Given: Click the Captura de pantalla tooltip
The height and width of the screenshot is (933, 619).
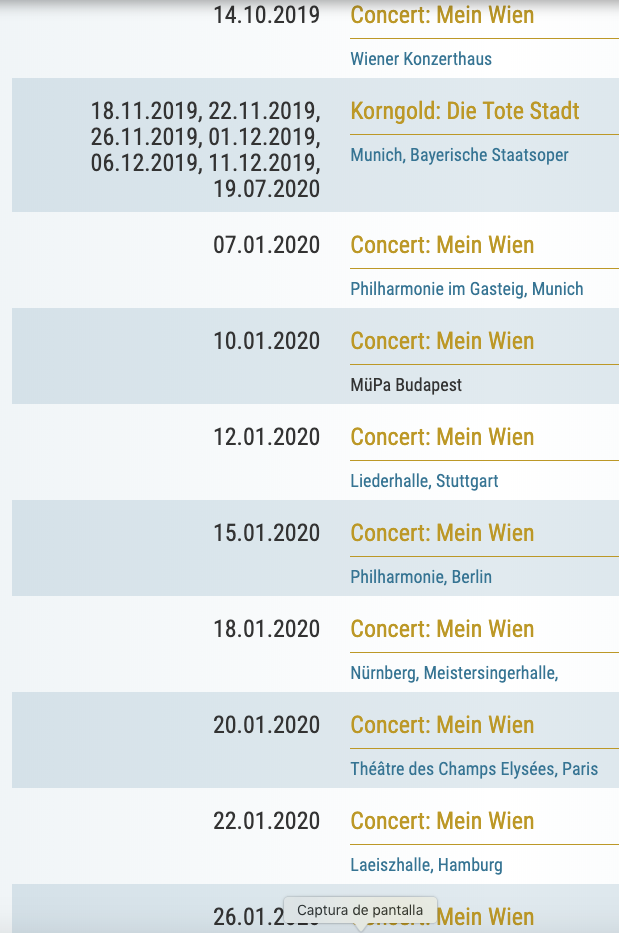Looking at the screenshot, I should [x=360, y=910].
